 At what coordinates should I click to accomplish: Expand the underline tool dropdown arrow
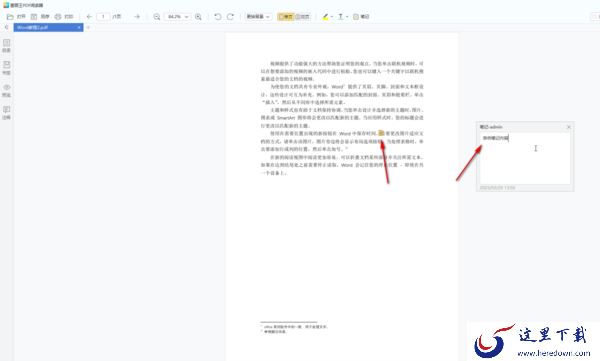pyautogui.click(x=347, y=16)
